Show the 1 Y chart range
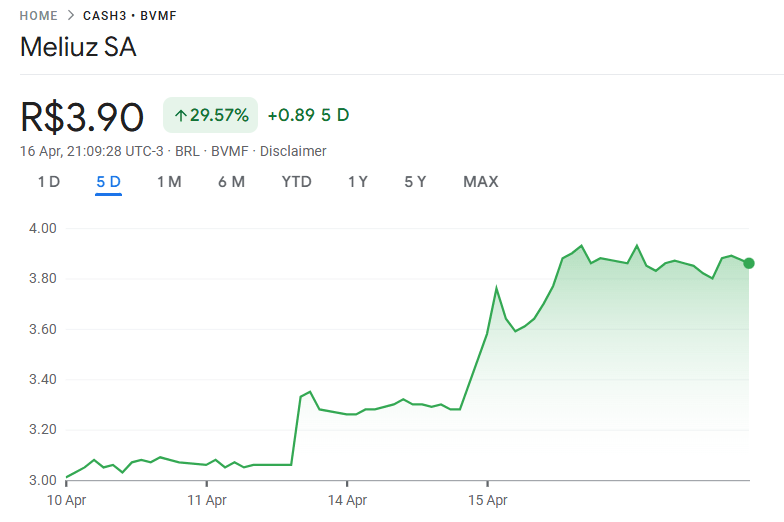Screen dimensions: 784x522 pyautogui.click(x=358, y=182)
